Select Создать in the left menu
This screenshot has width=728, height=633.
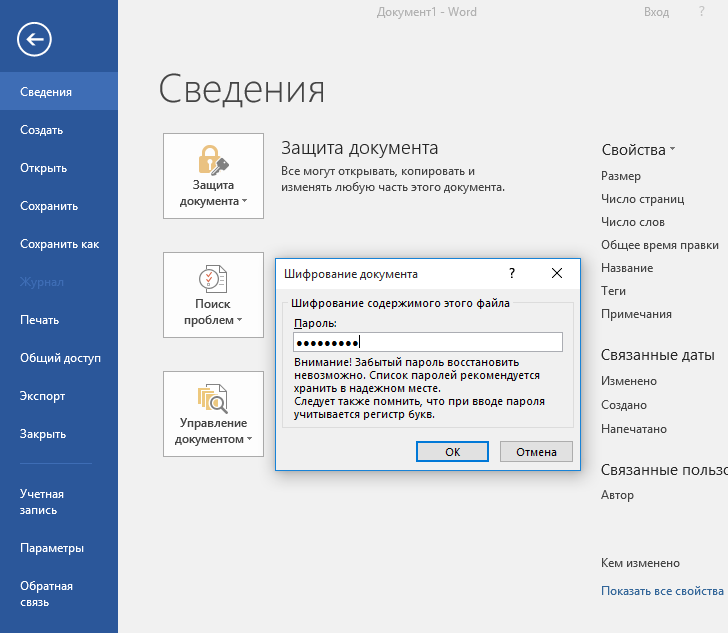[x=42, y=130]
